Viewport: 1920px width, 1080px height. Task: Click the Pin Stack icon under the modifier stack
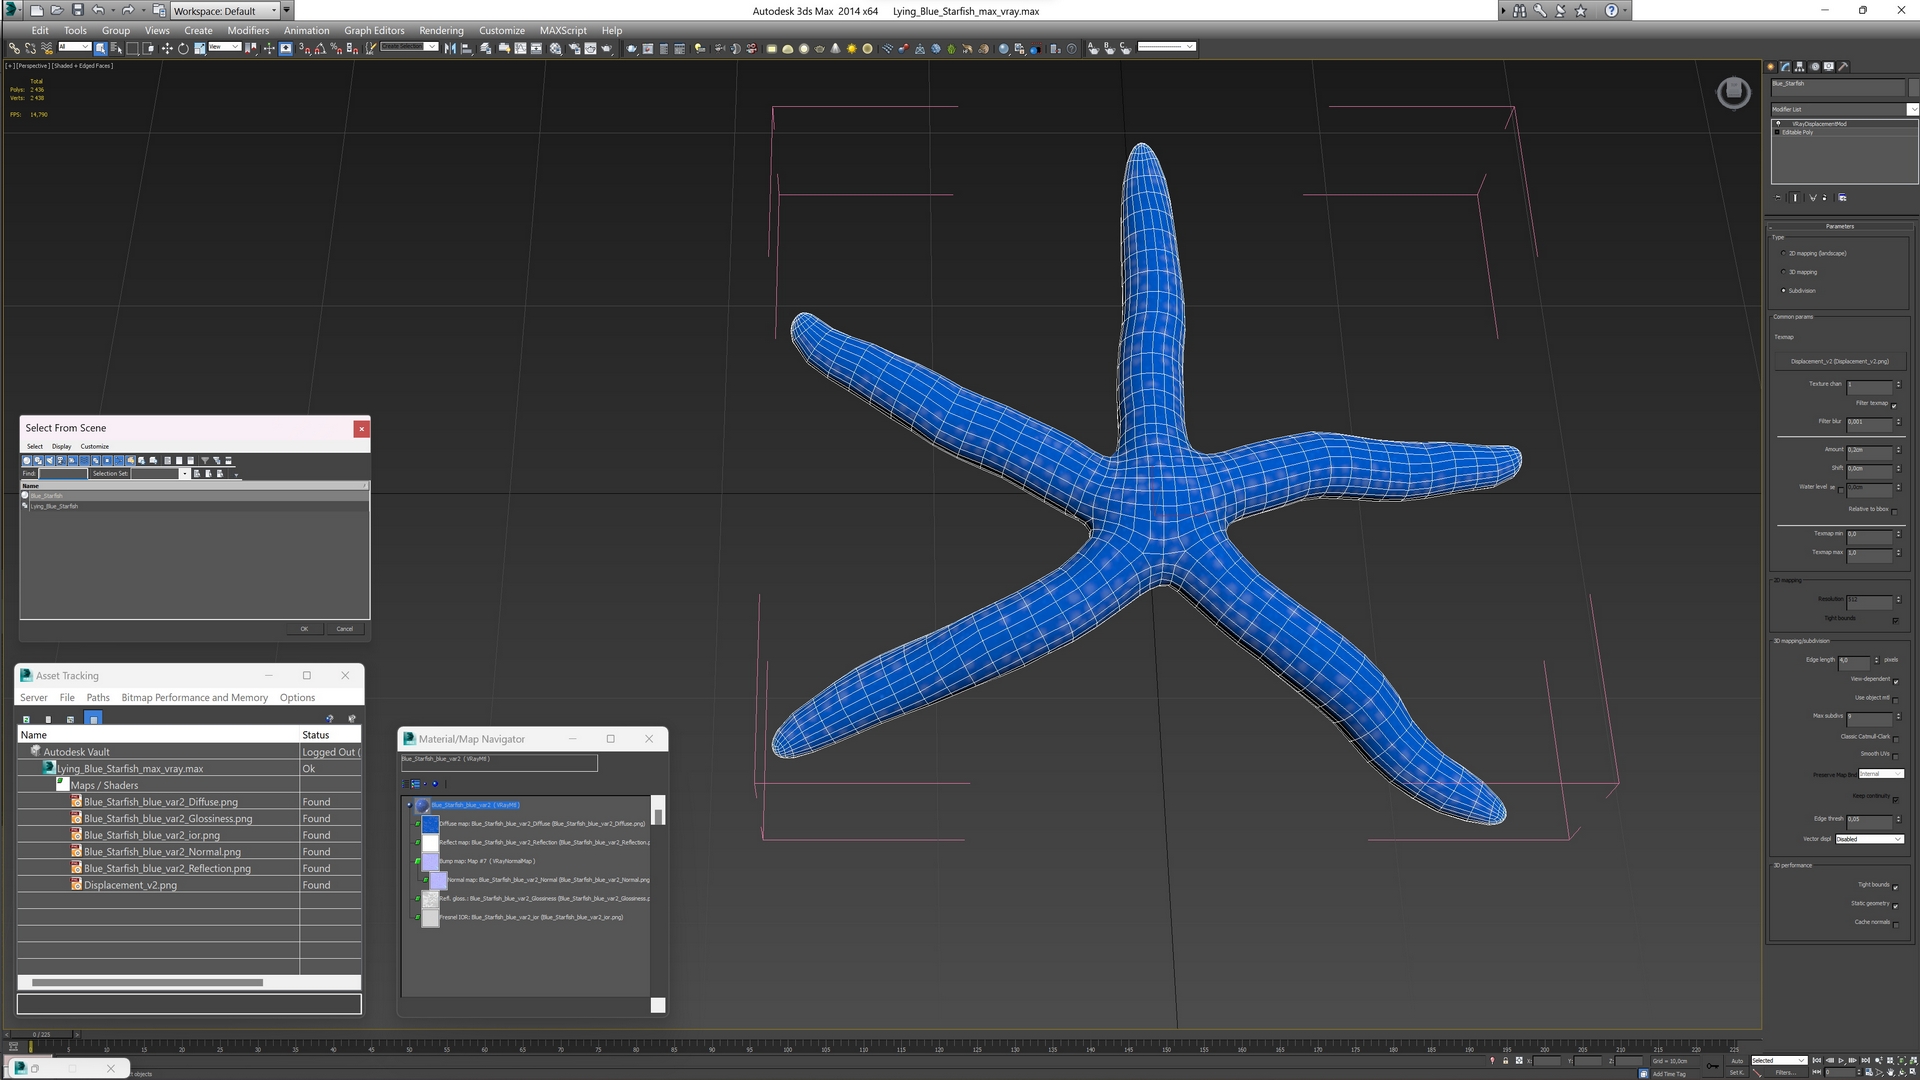pyautogui.click(x=1778, y=198)
